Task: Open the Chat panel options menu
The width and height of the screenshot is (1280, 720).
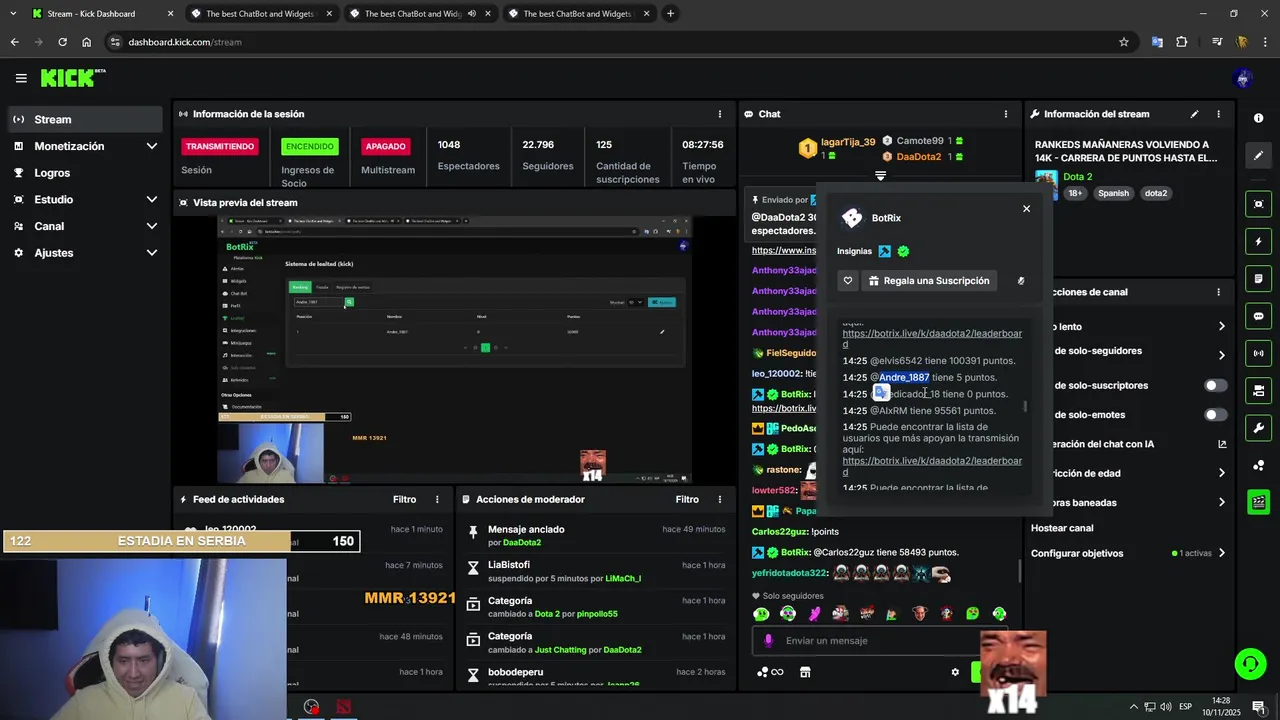Action: (1006, 114)
